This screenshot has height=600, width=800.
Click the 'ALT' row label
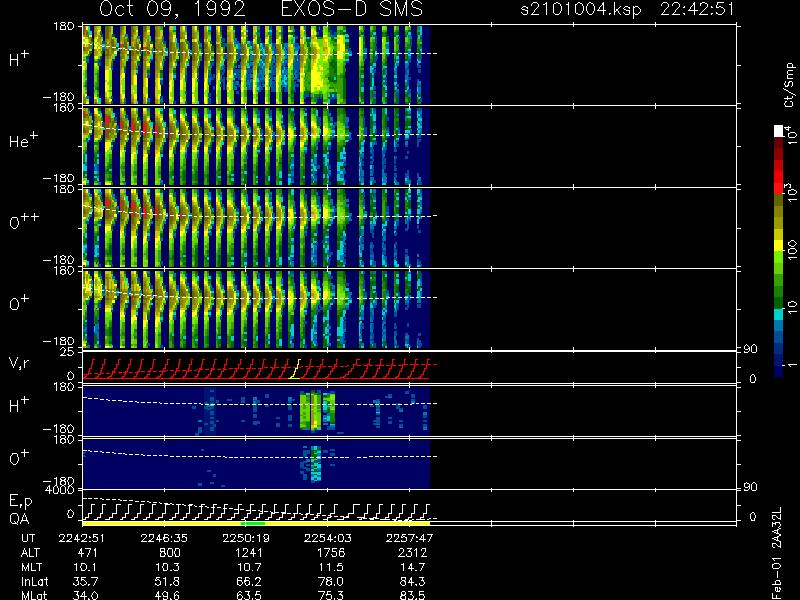[30, 553]
